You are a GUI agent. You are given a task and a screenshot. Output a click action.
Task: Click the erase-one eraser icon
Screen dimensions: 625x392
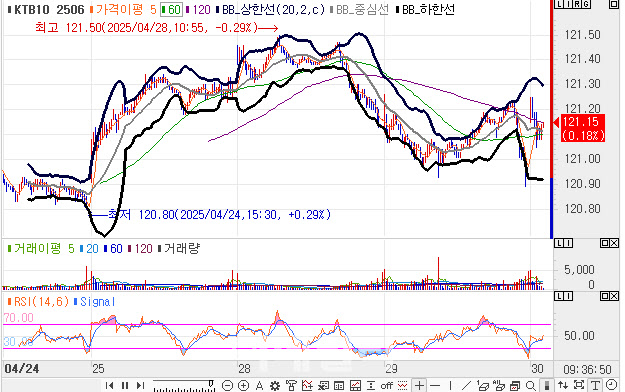coord(483,386)
